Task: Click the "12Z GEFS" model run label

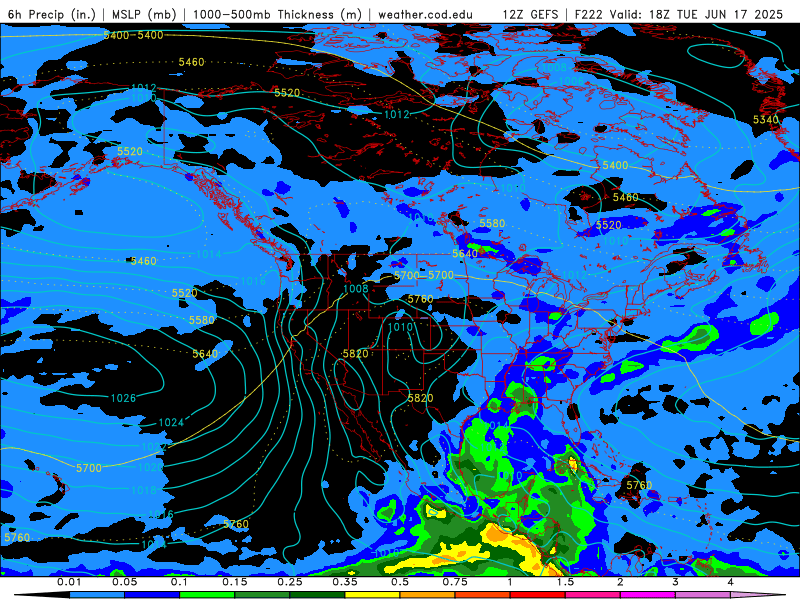Action: click(530, 14)
